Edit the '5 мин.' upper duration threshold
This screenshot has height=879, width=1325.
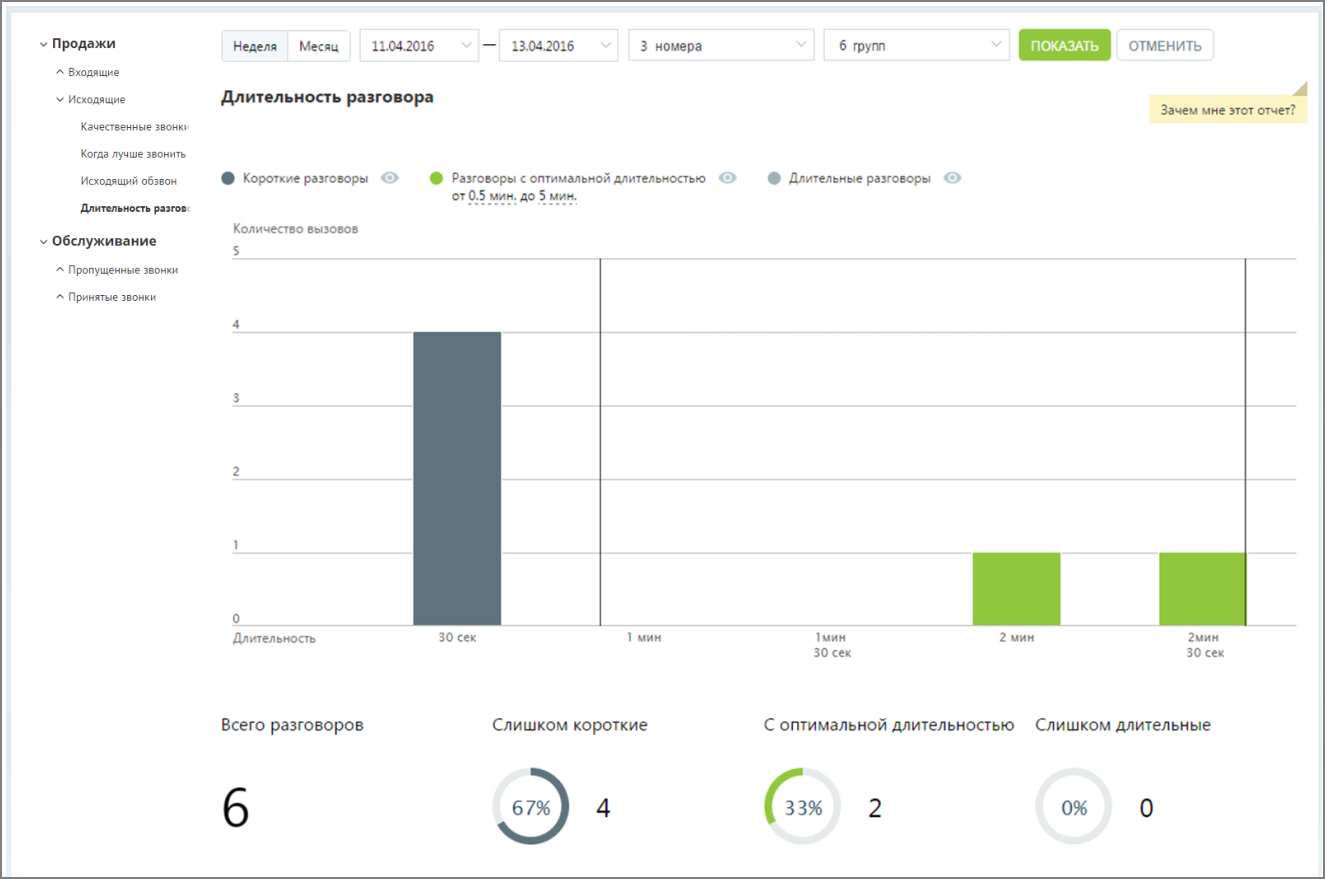[558, 196]
